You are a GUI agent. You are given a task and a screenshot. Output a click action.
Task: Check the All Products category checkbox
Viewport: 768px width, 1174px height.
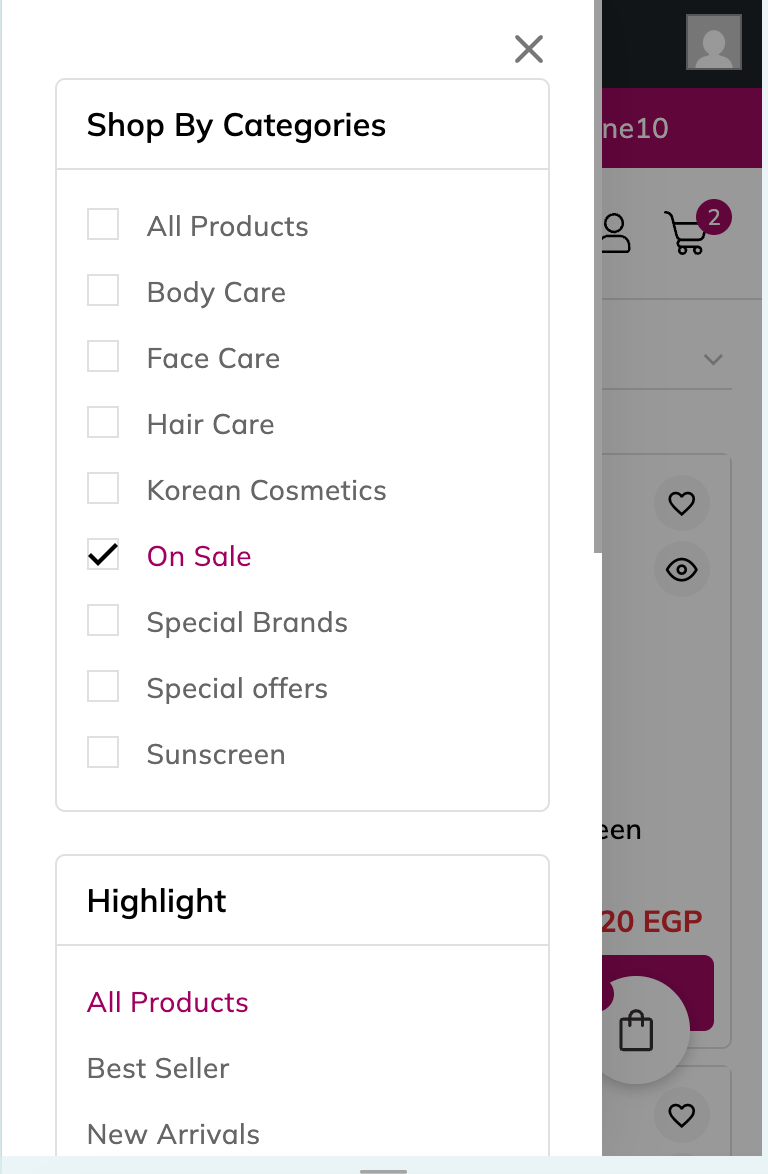pos(103,225)
